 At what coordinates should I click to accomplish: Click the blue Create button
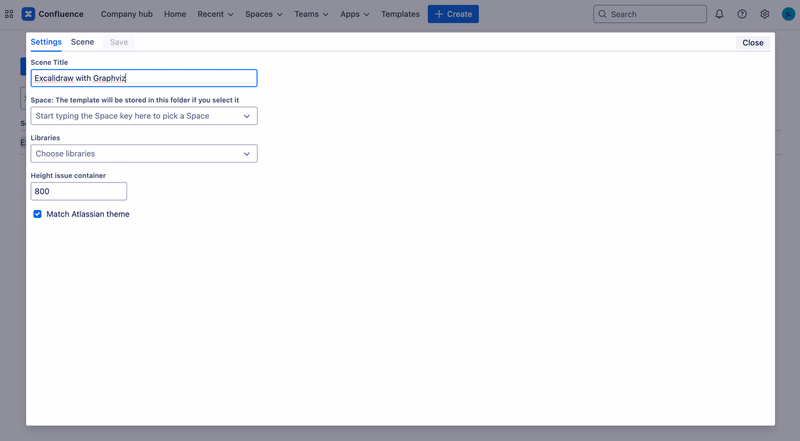[453, 14]
